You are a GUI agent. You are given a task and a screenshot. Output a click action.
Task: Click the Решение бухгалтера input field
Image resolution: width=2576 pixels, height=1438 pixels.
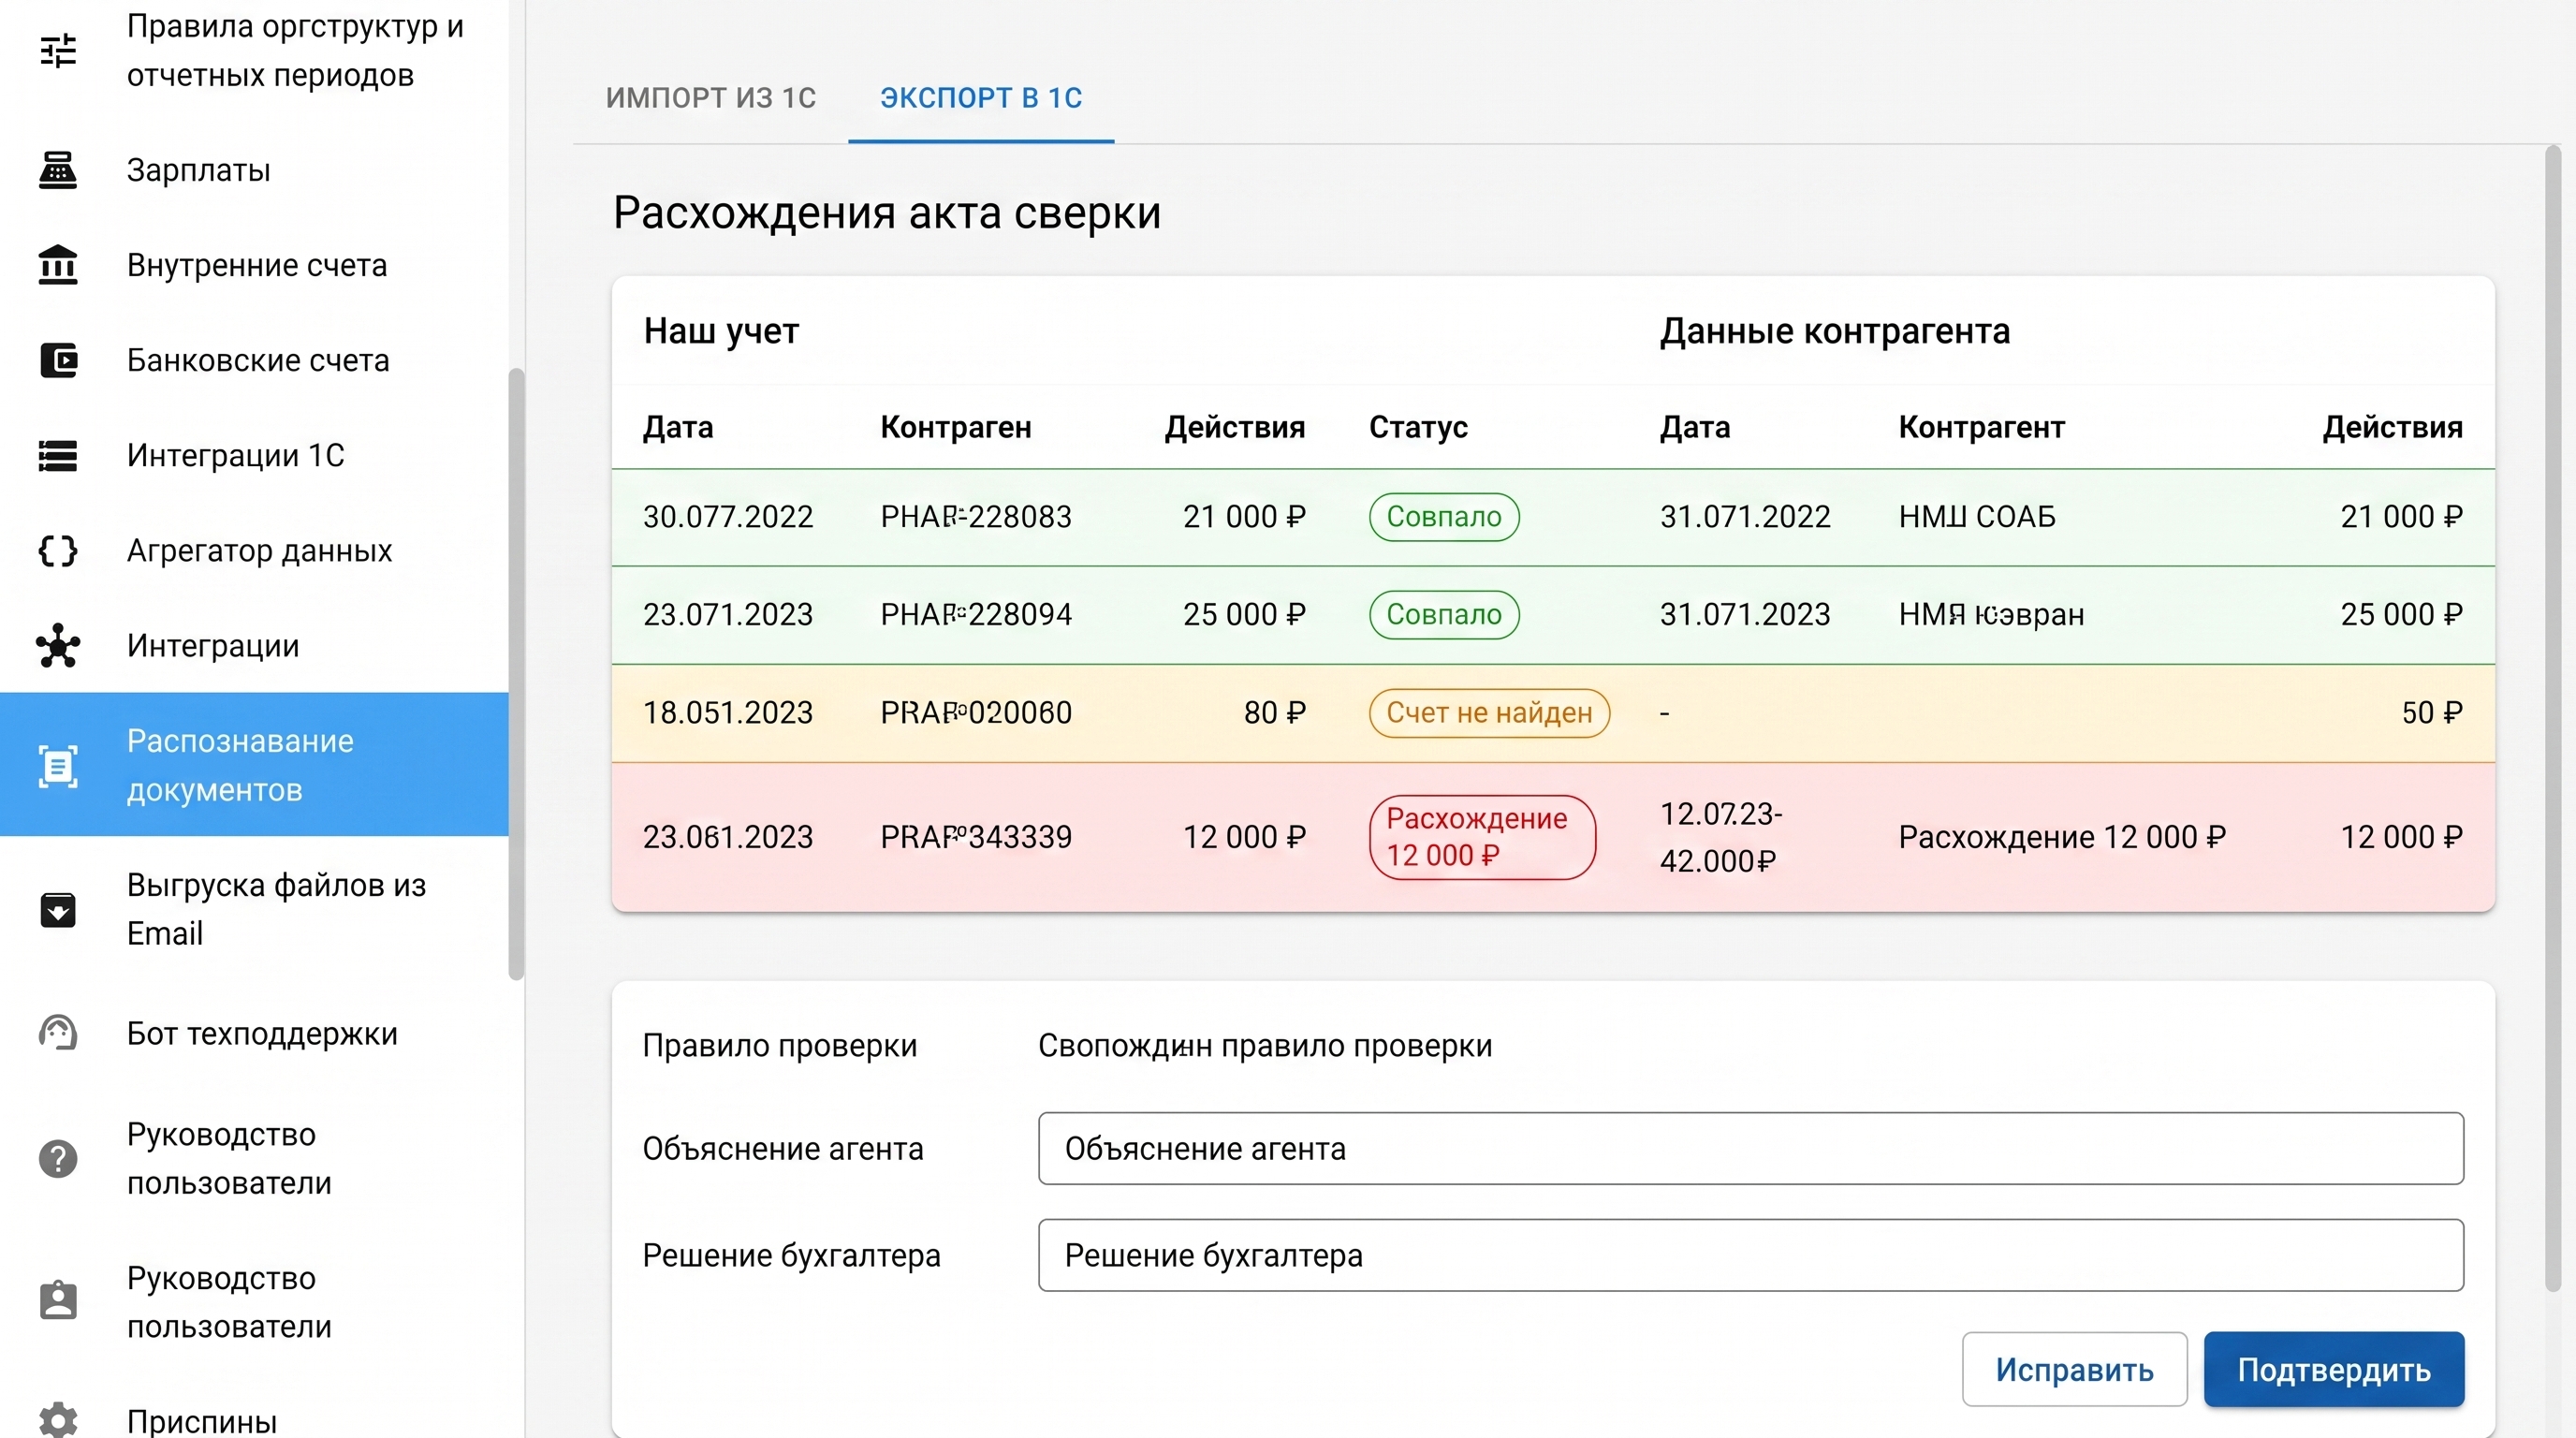click(1750, 1255)
